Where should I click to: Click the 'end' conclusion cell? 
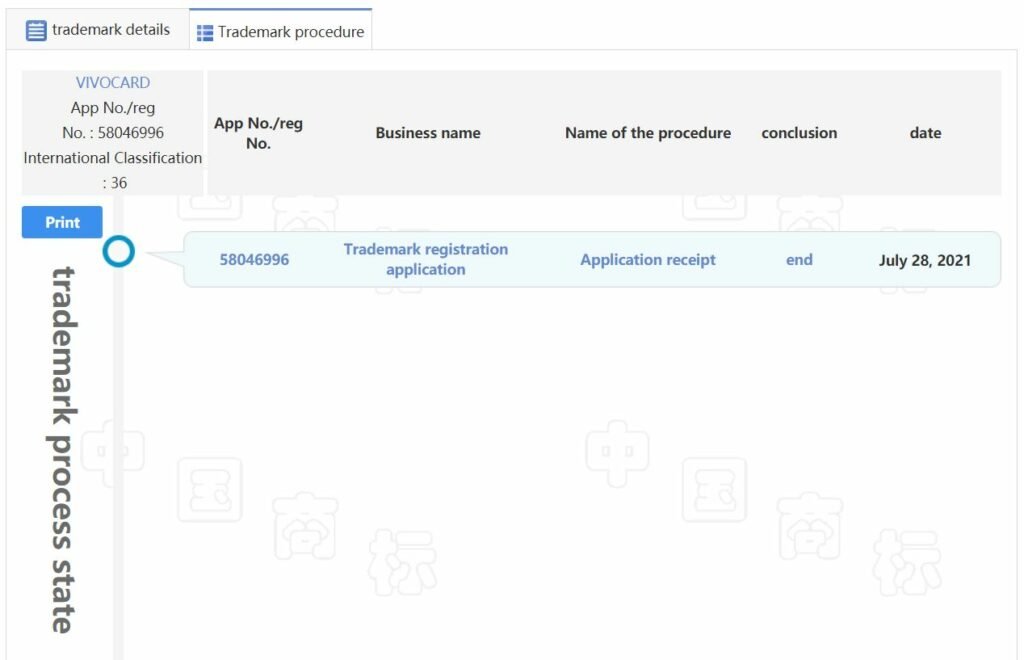point(799,260)
